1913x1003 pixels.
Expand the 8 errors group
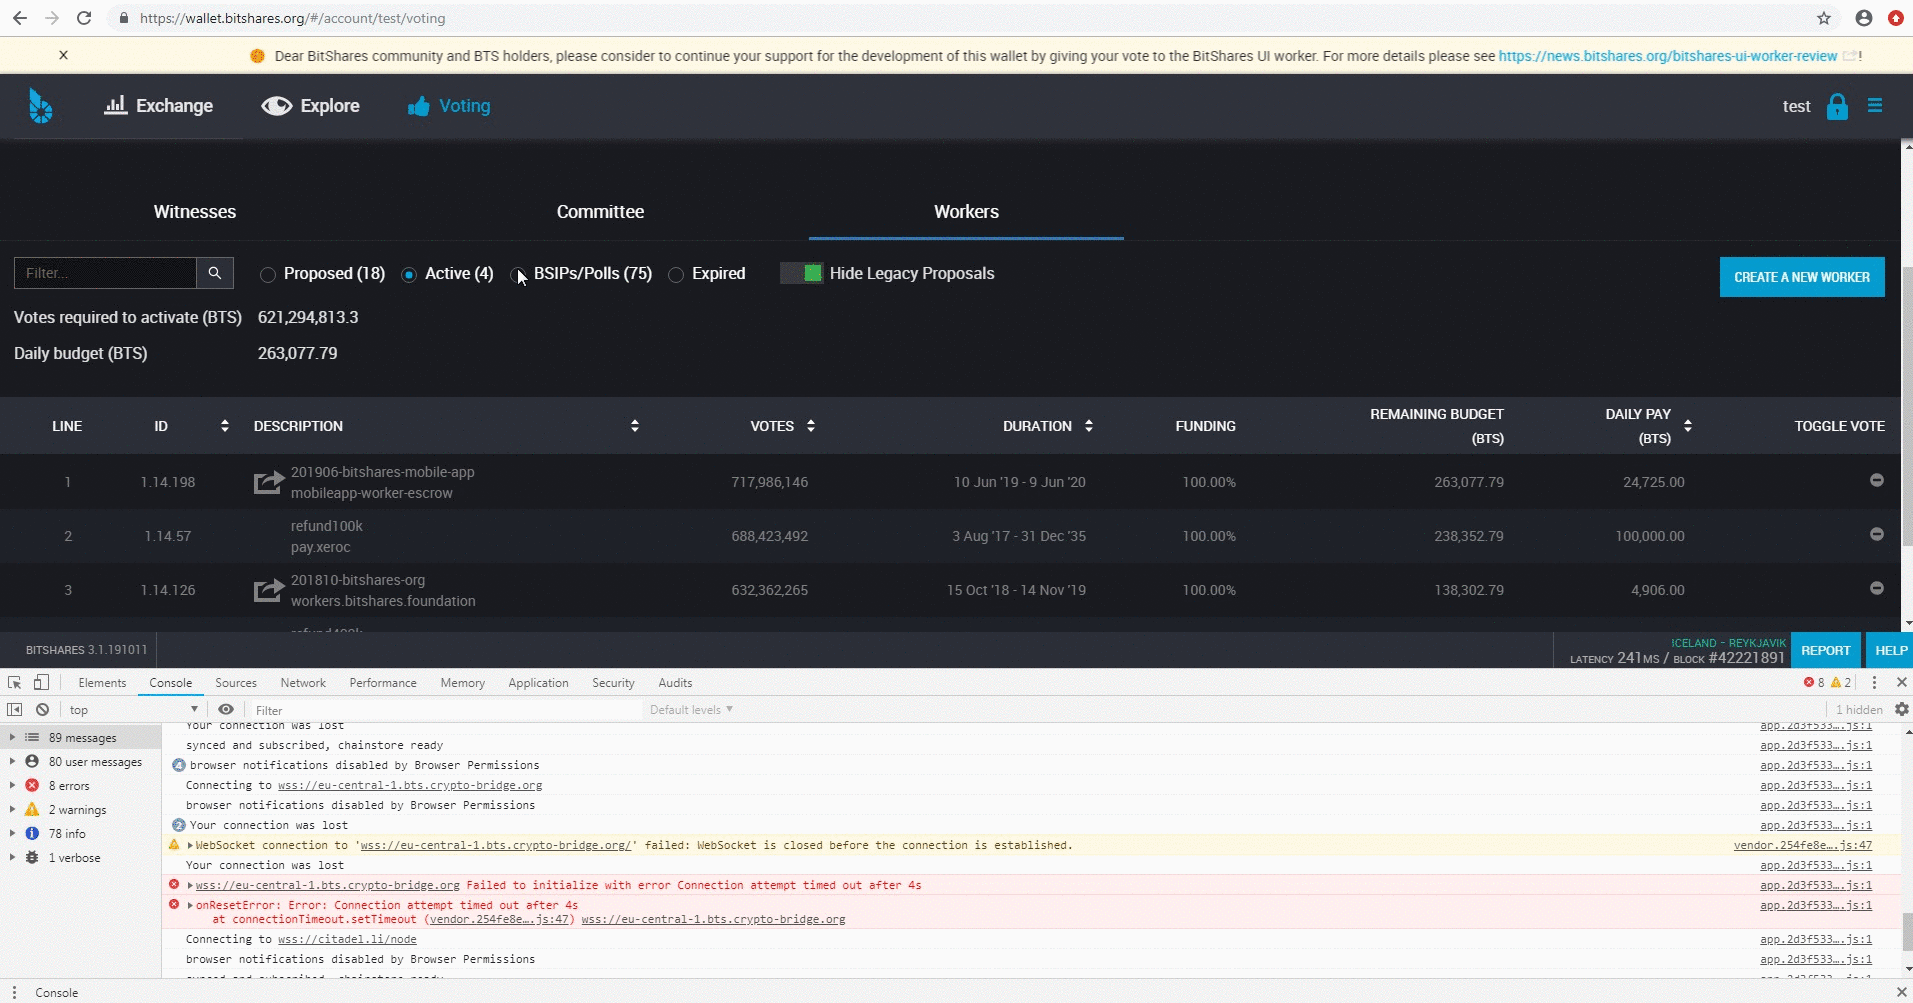[12, 785]
